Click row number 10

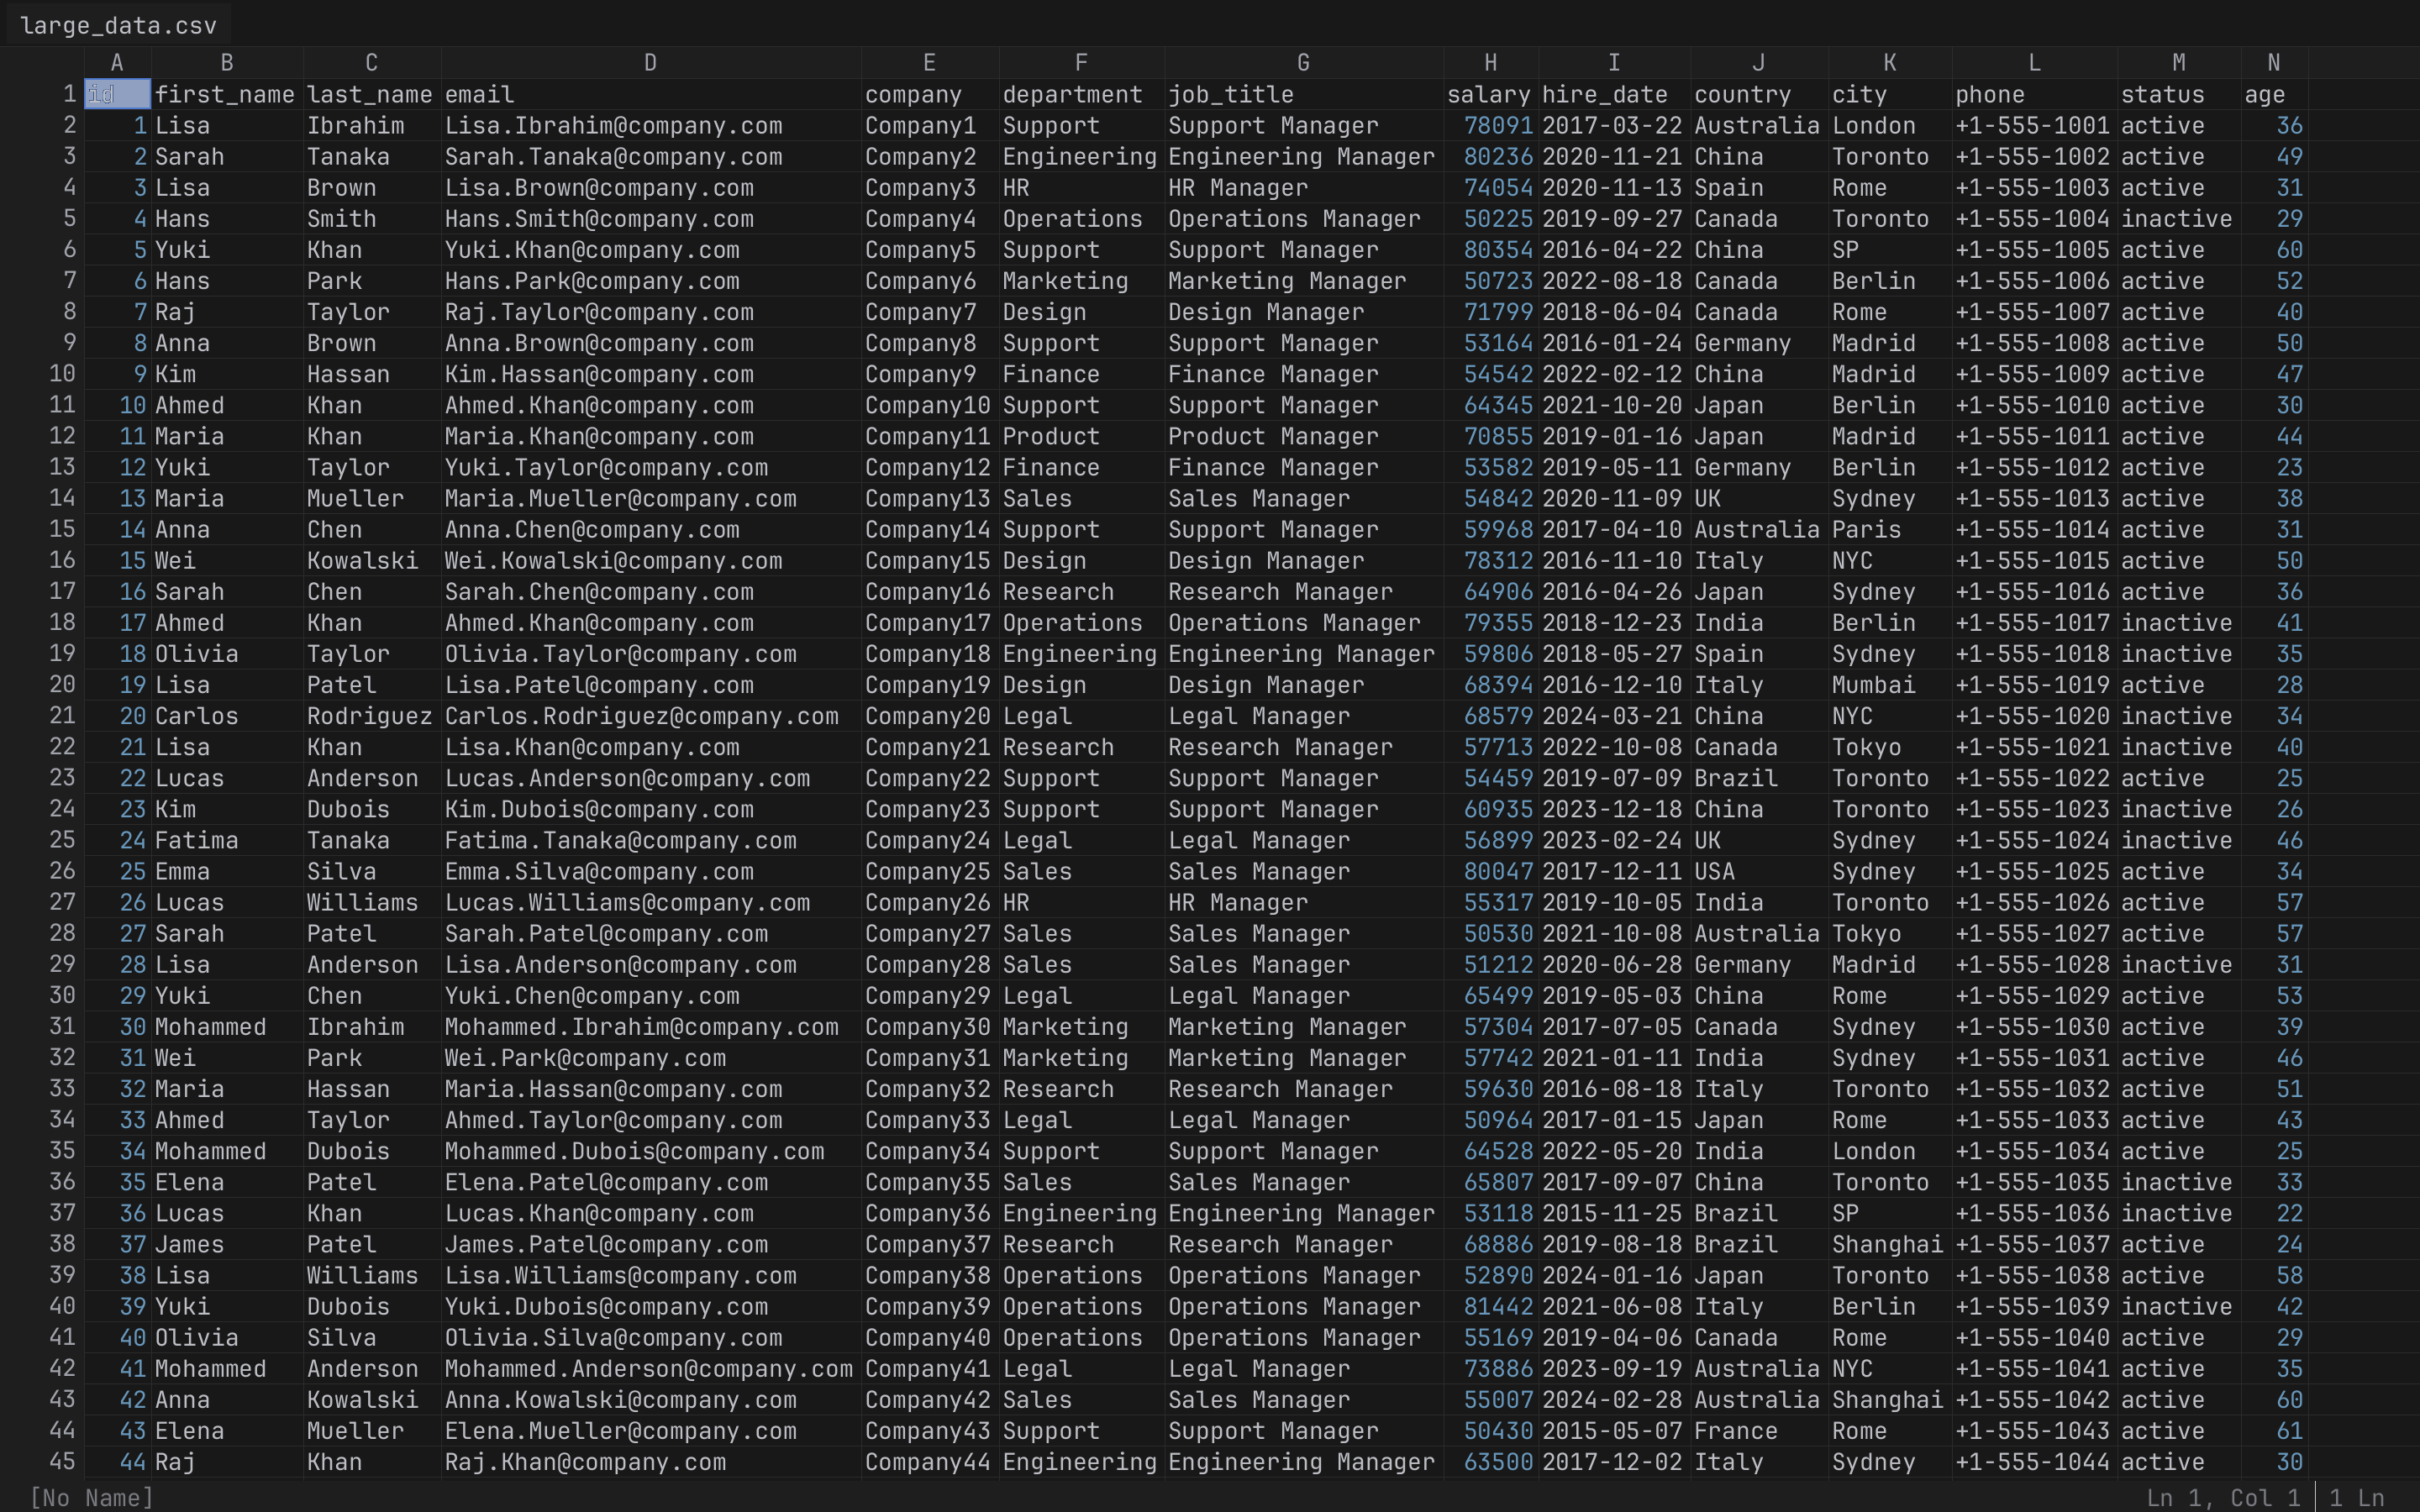[x=62, y=374]
